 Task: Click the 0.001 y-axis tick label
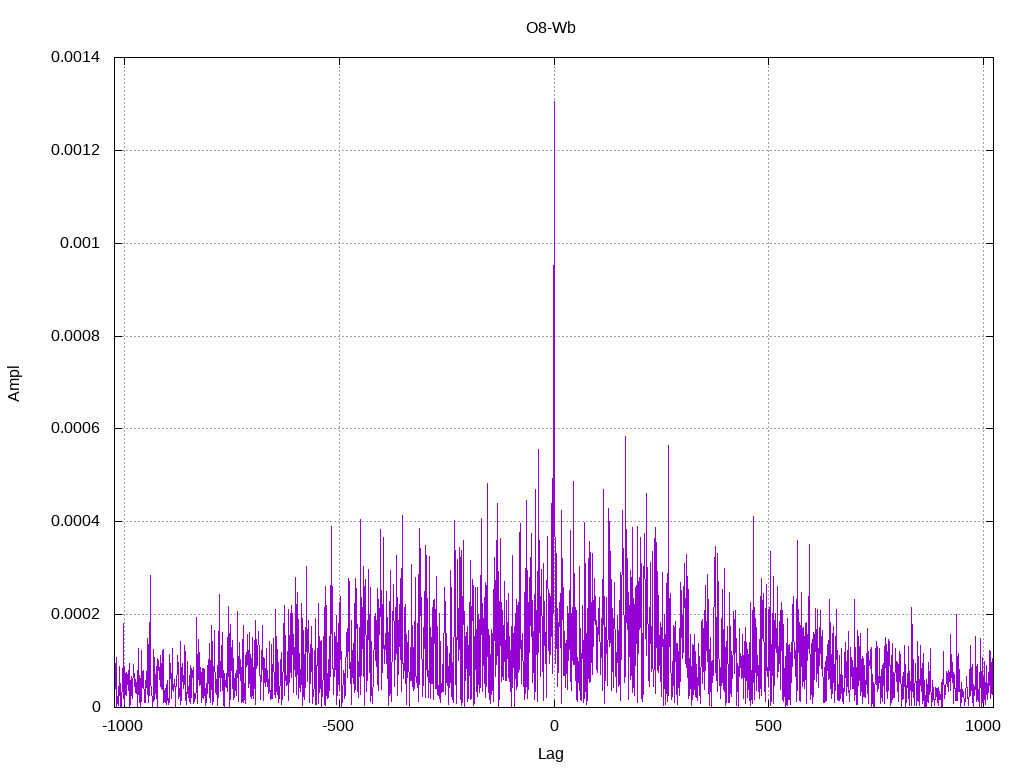[x=80, y=243]
